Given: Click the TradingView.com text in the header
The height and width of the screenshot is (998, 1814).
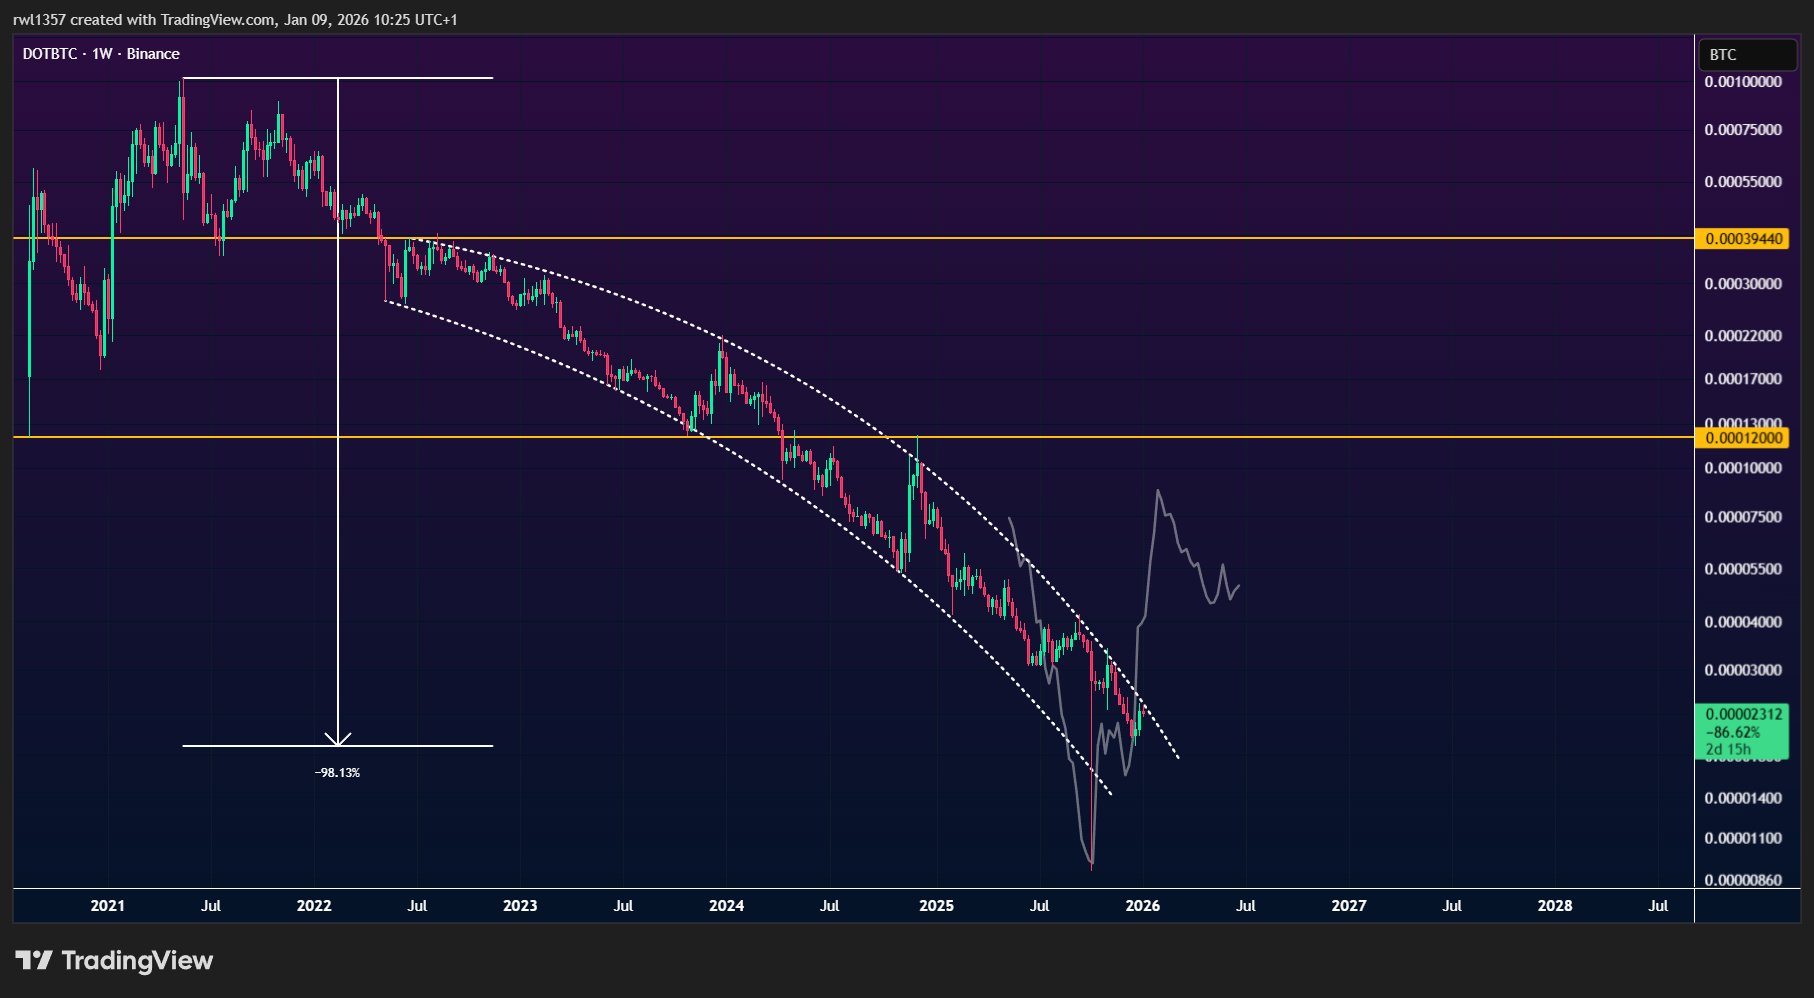Looking at the screenshot, I should click(x=219, y=20).
